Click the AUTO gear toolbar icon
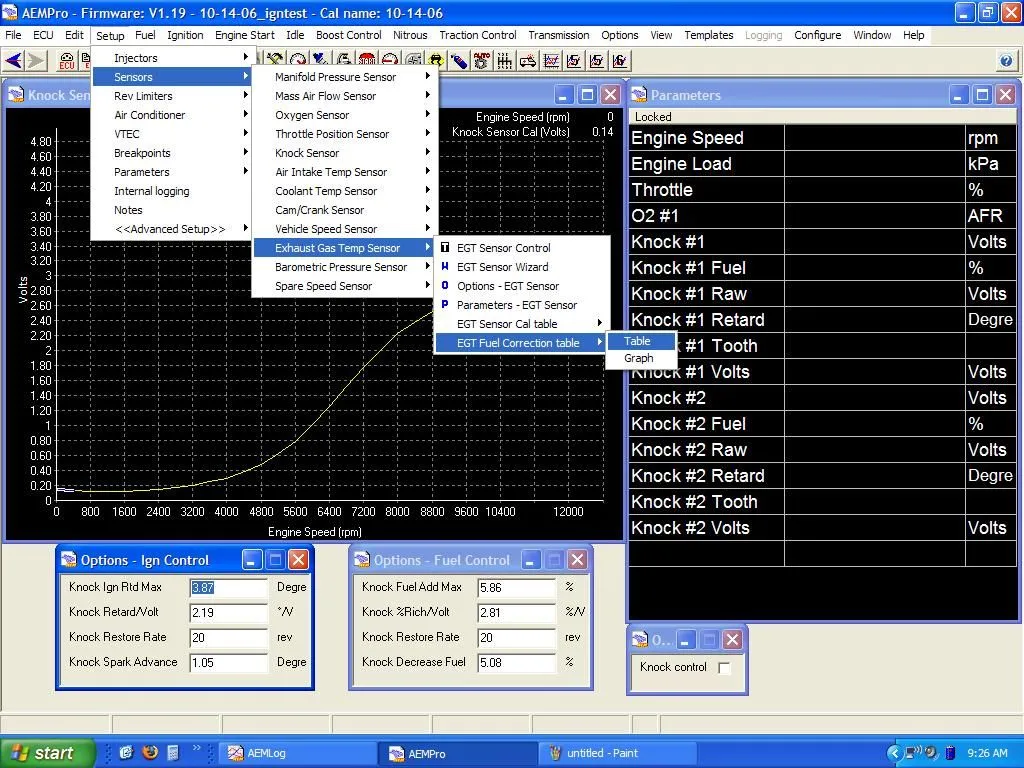Image resolution: width=1024 pixels, height=768 pixels. [x=482, y=61]
